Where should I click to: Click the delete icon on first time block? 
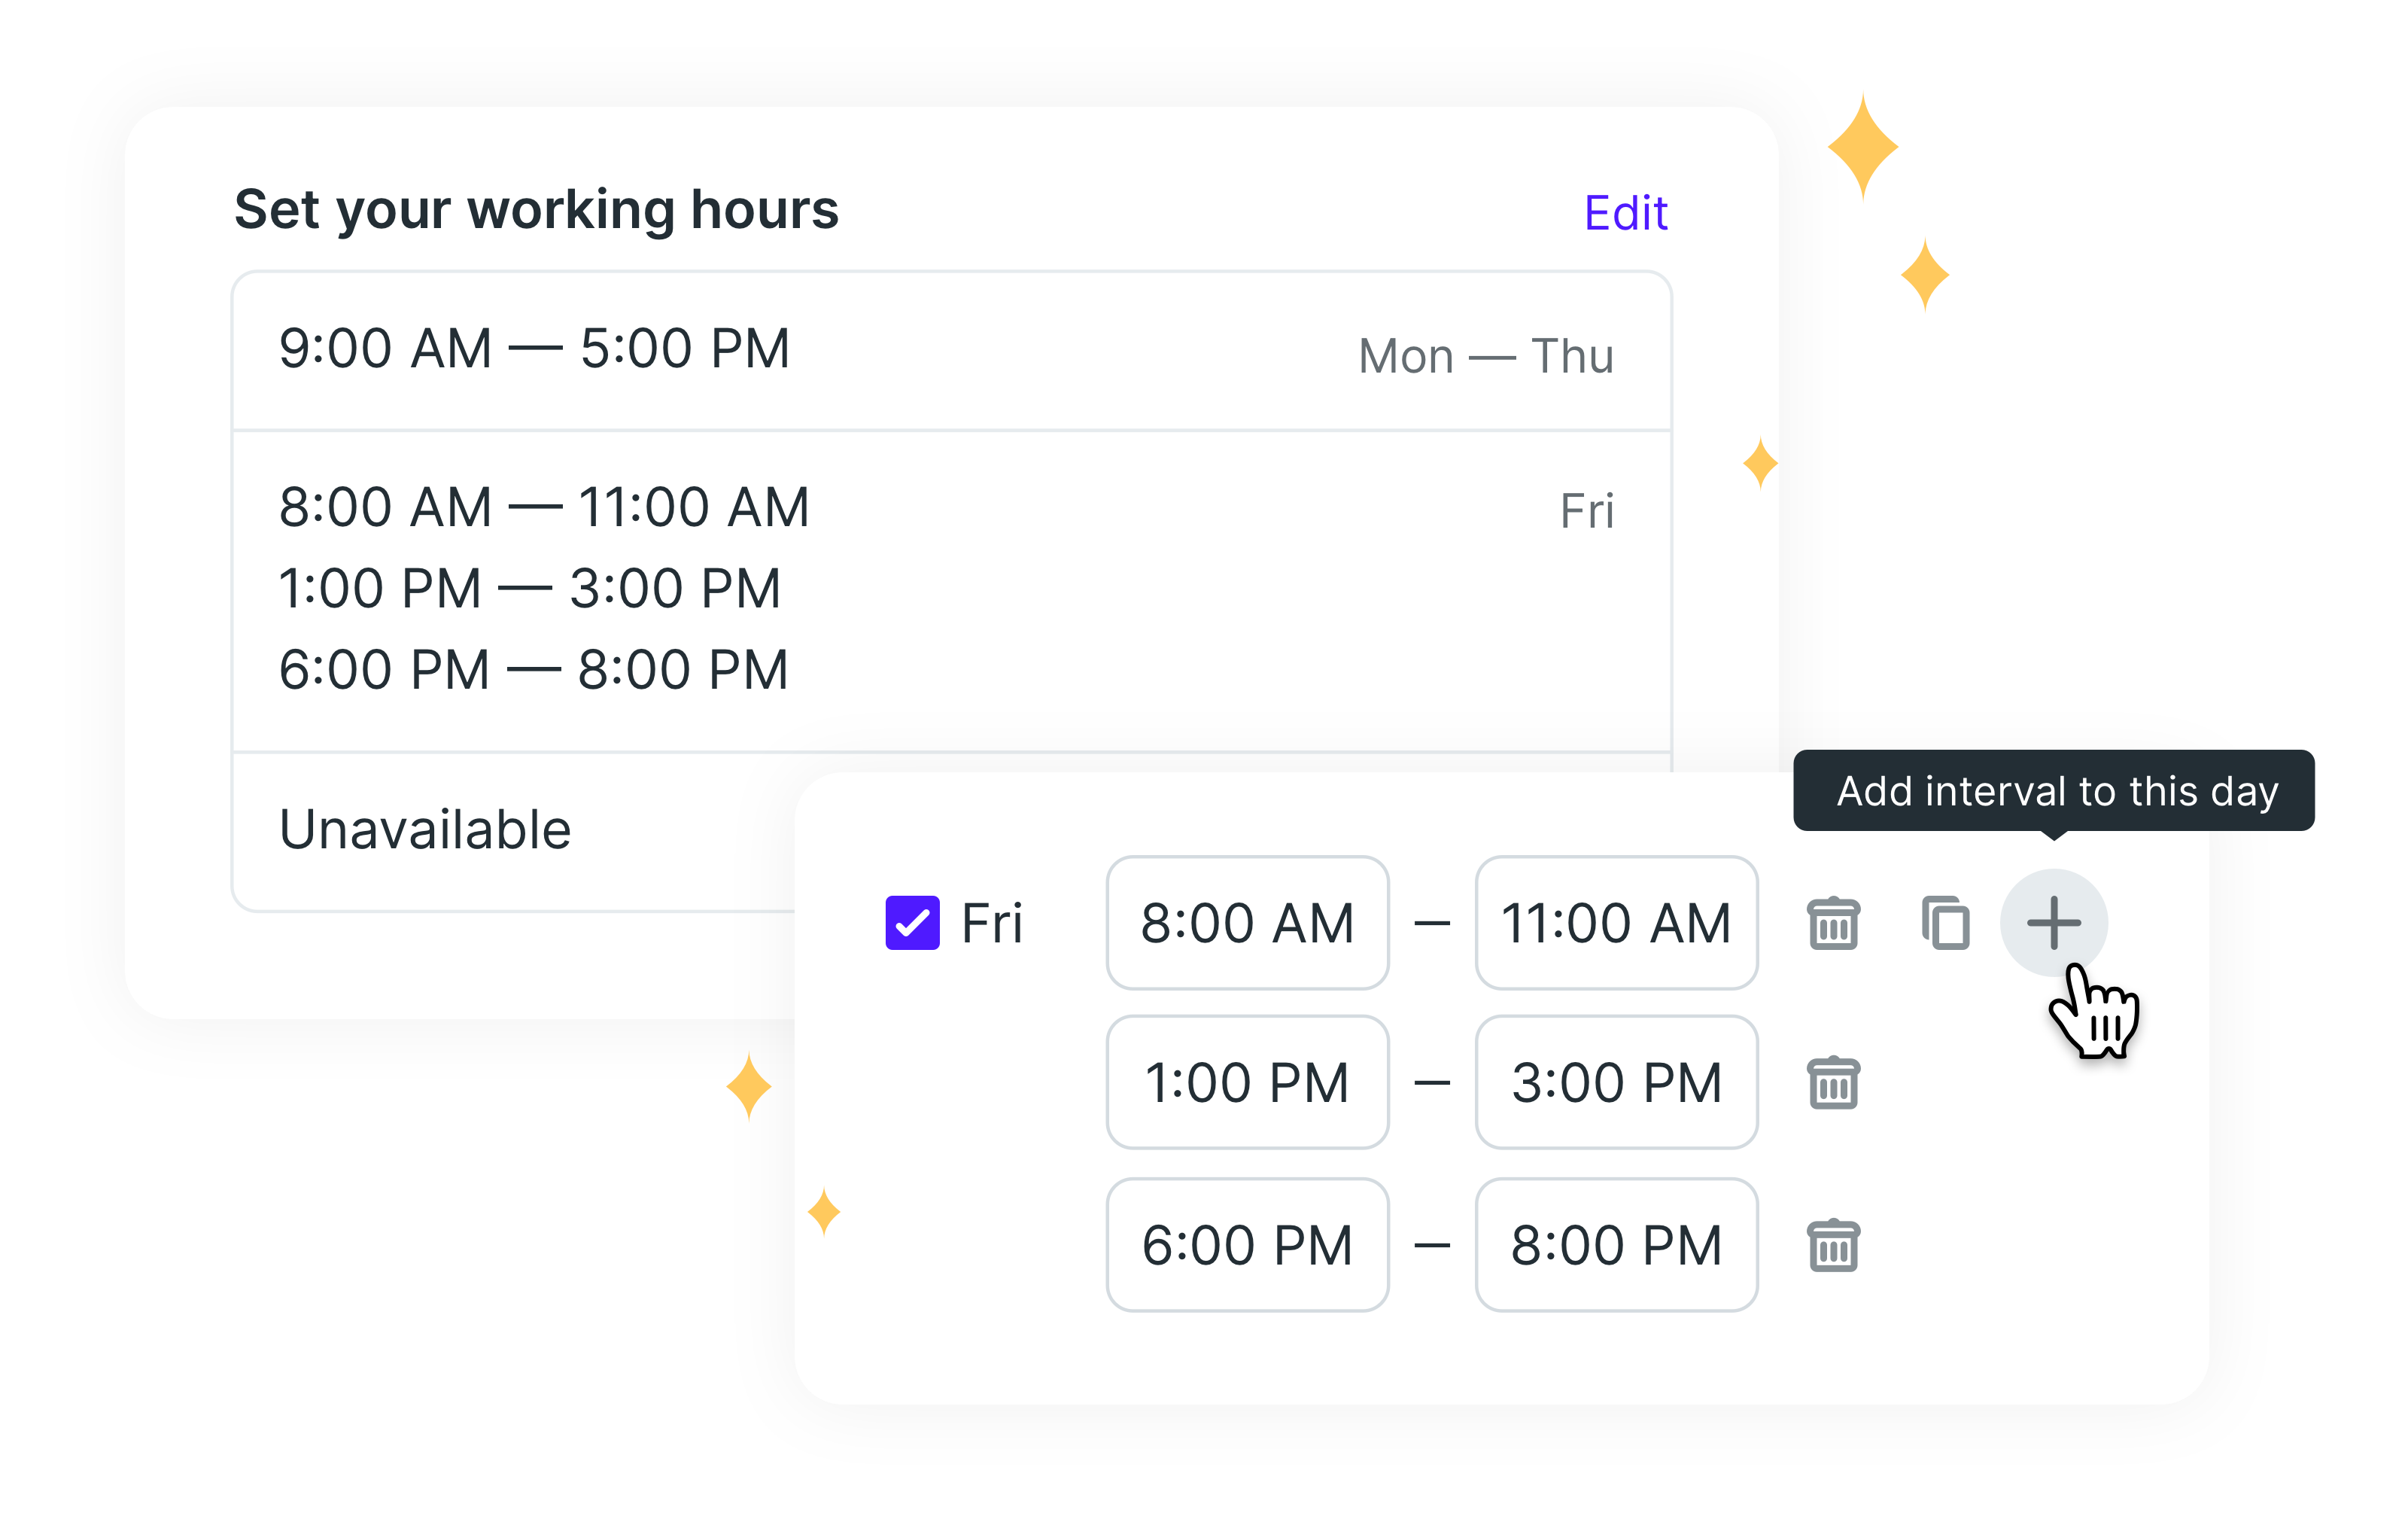pos(1829,921)
